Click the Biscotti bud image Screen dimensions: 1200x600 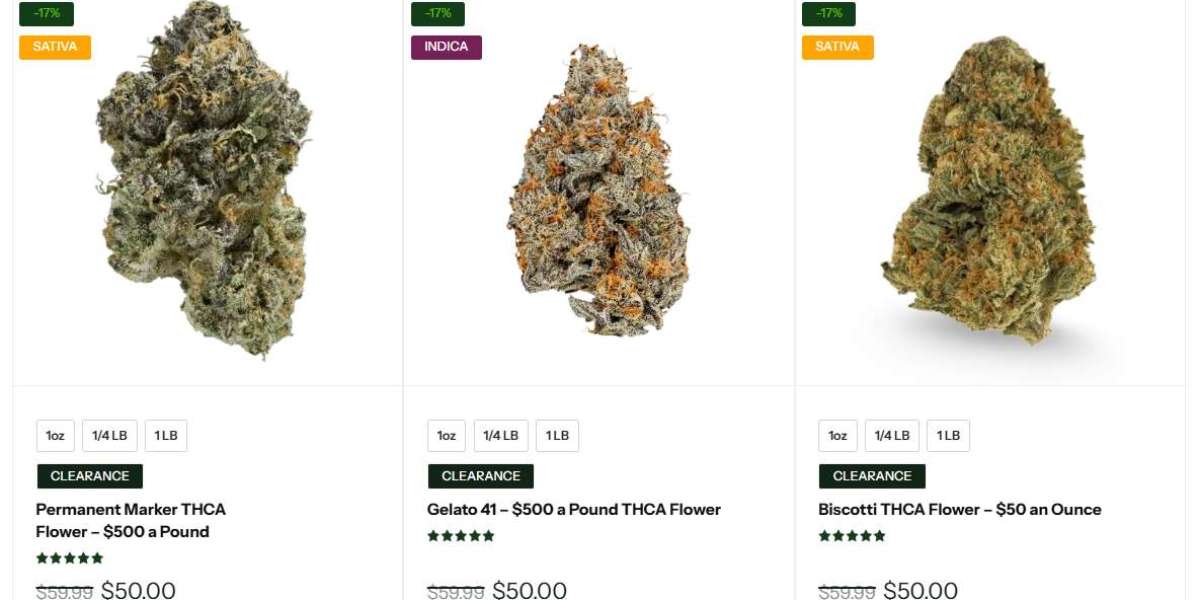click(988, 190)
